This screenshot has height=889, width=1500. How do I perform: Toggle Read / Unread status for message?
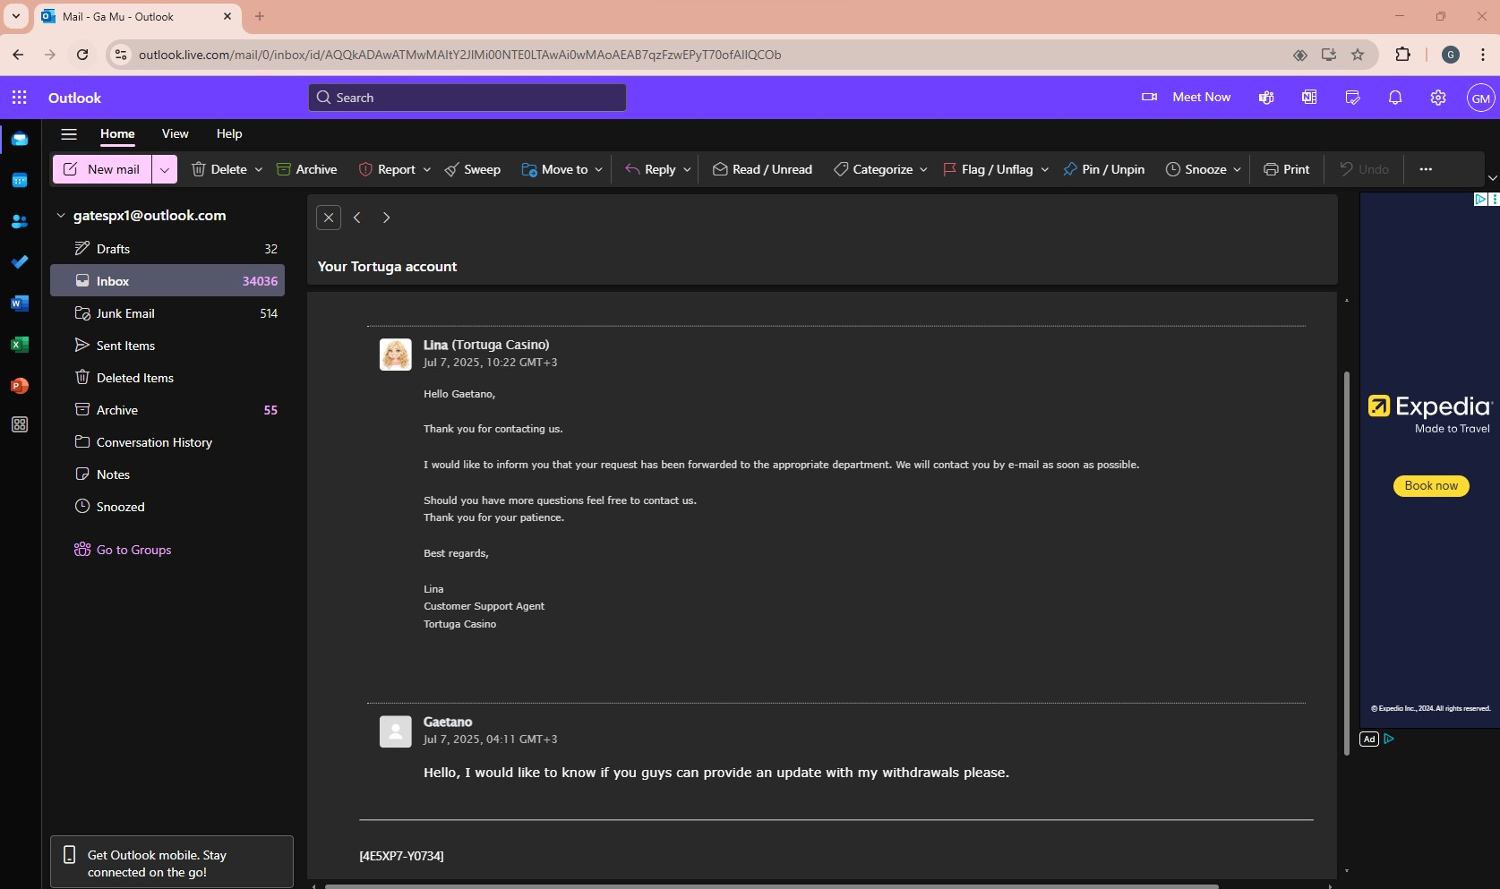point(762,169)
